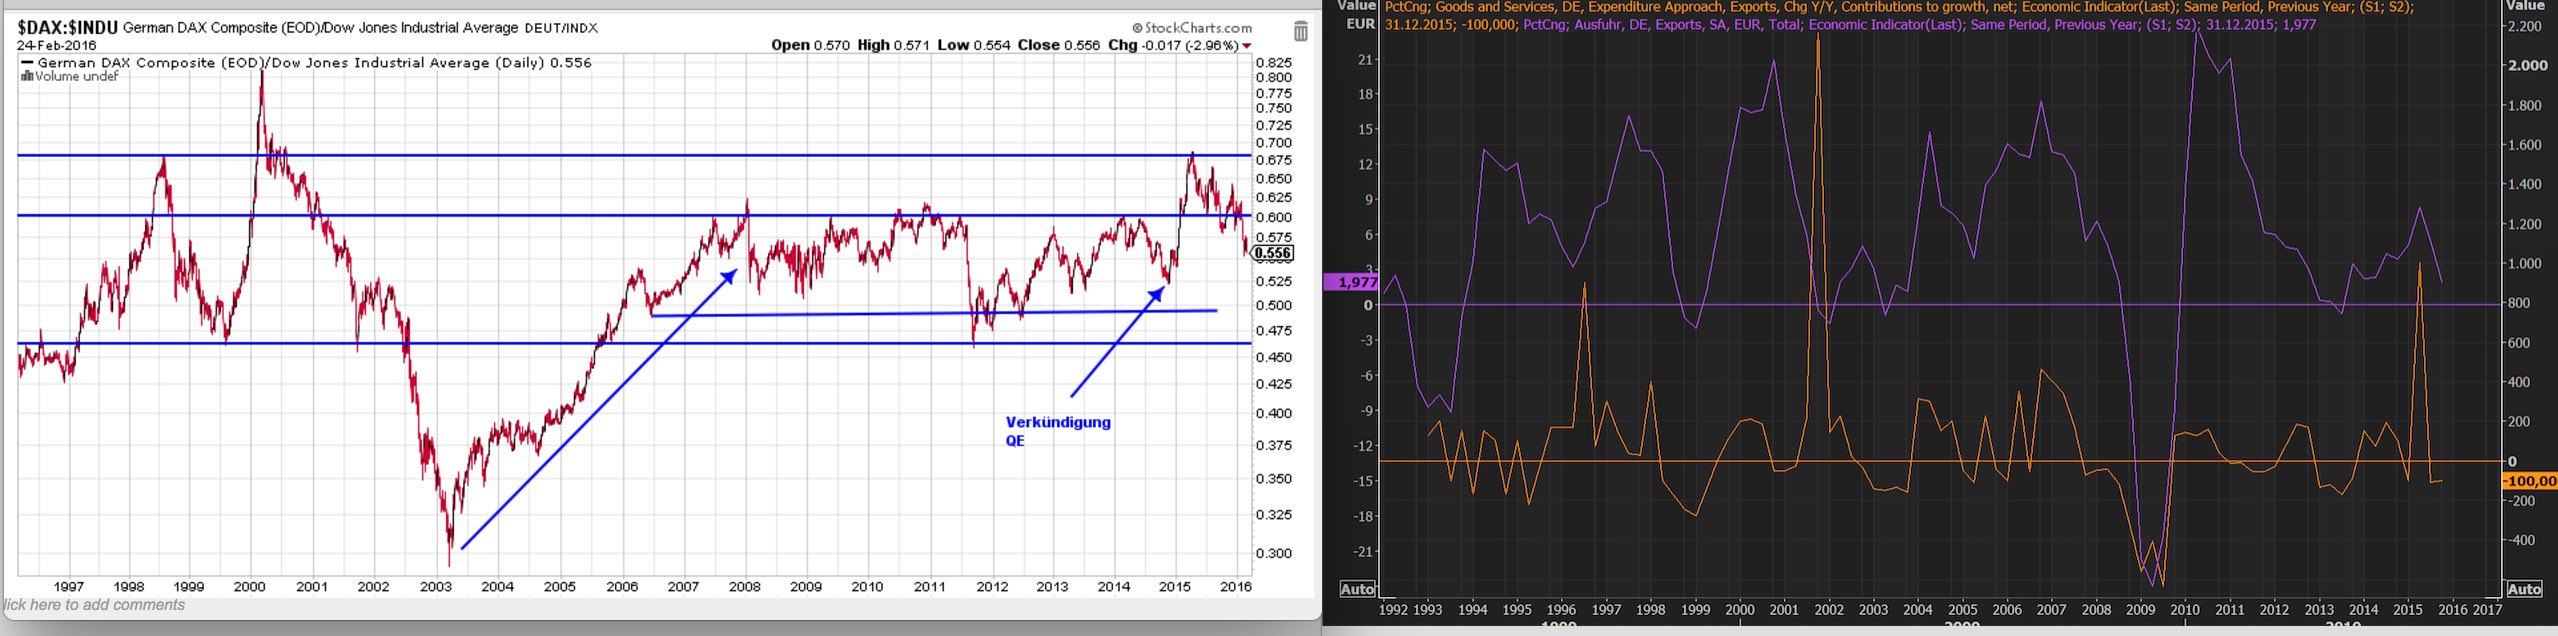Click the 2016 year label on StockCharts chart

(x=1236, y=587)
